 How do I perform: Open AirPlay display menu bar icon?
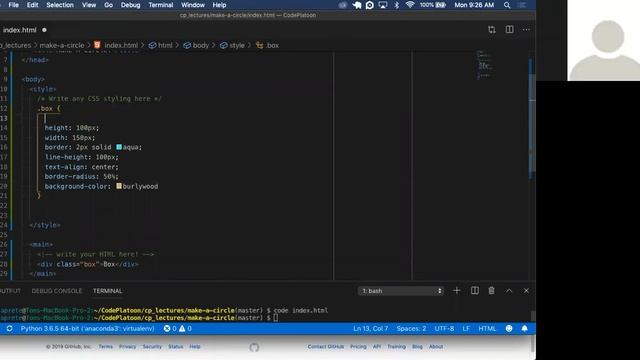pos(383,5)
